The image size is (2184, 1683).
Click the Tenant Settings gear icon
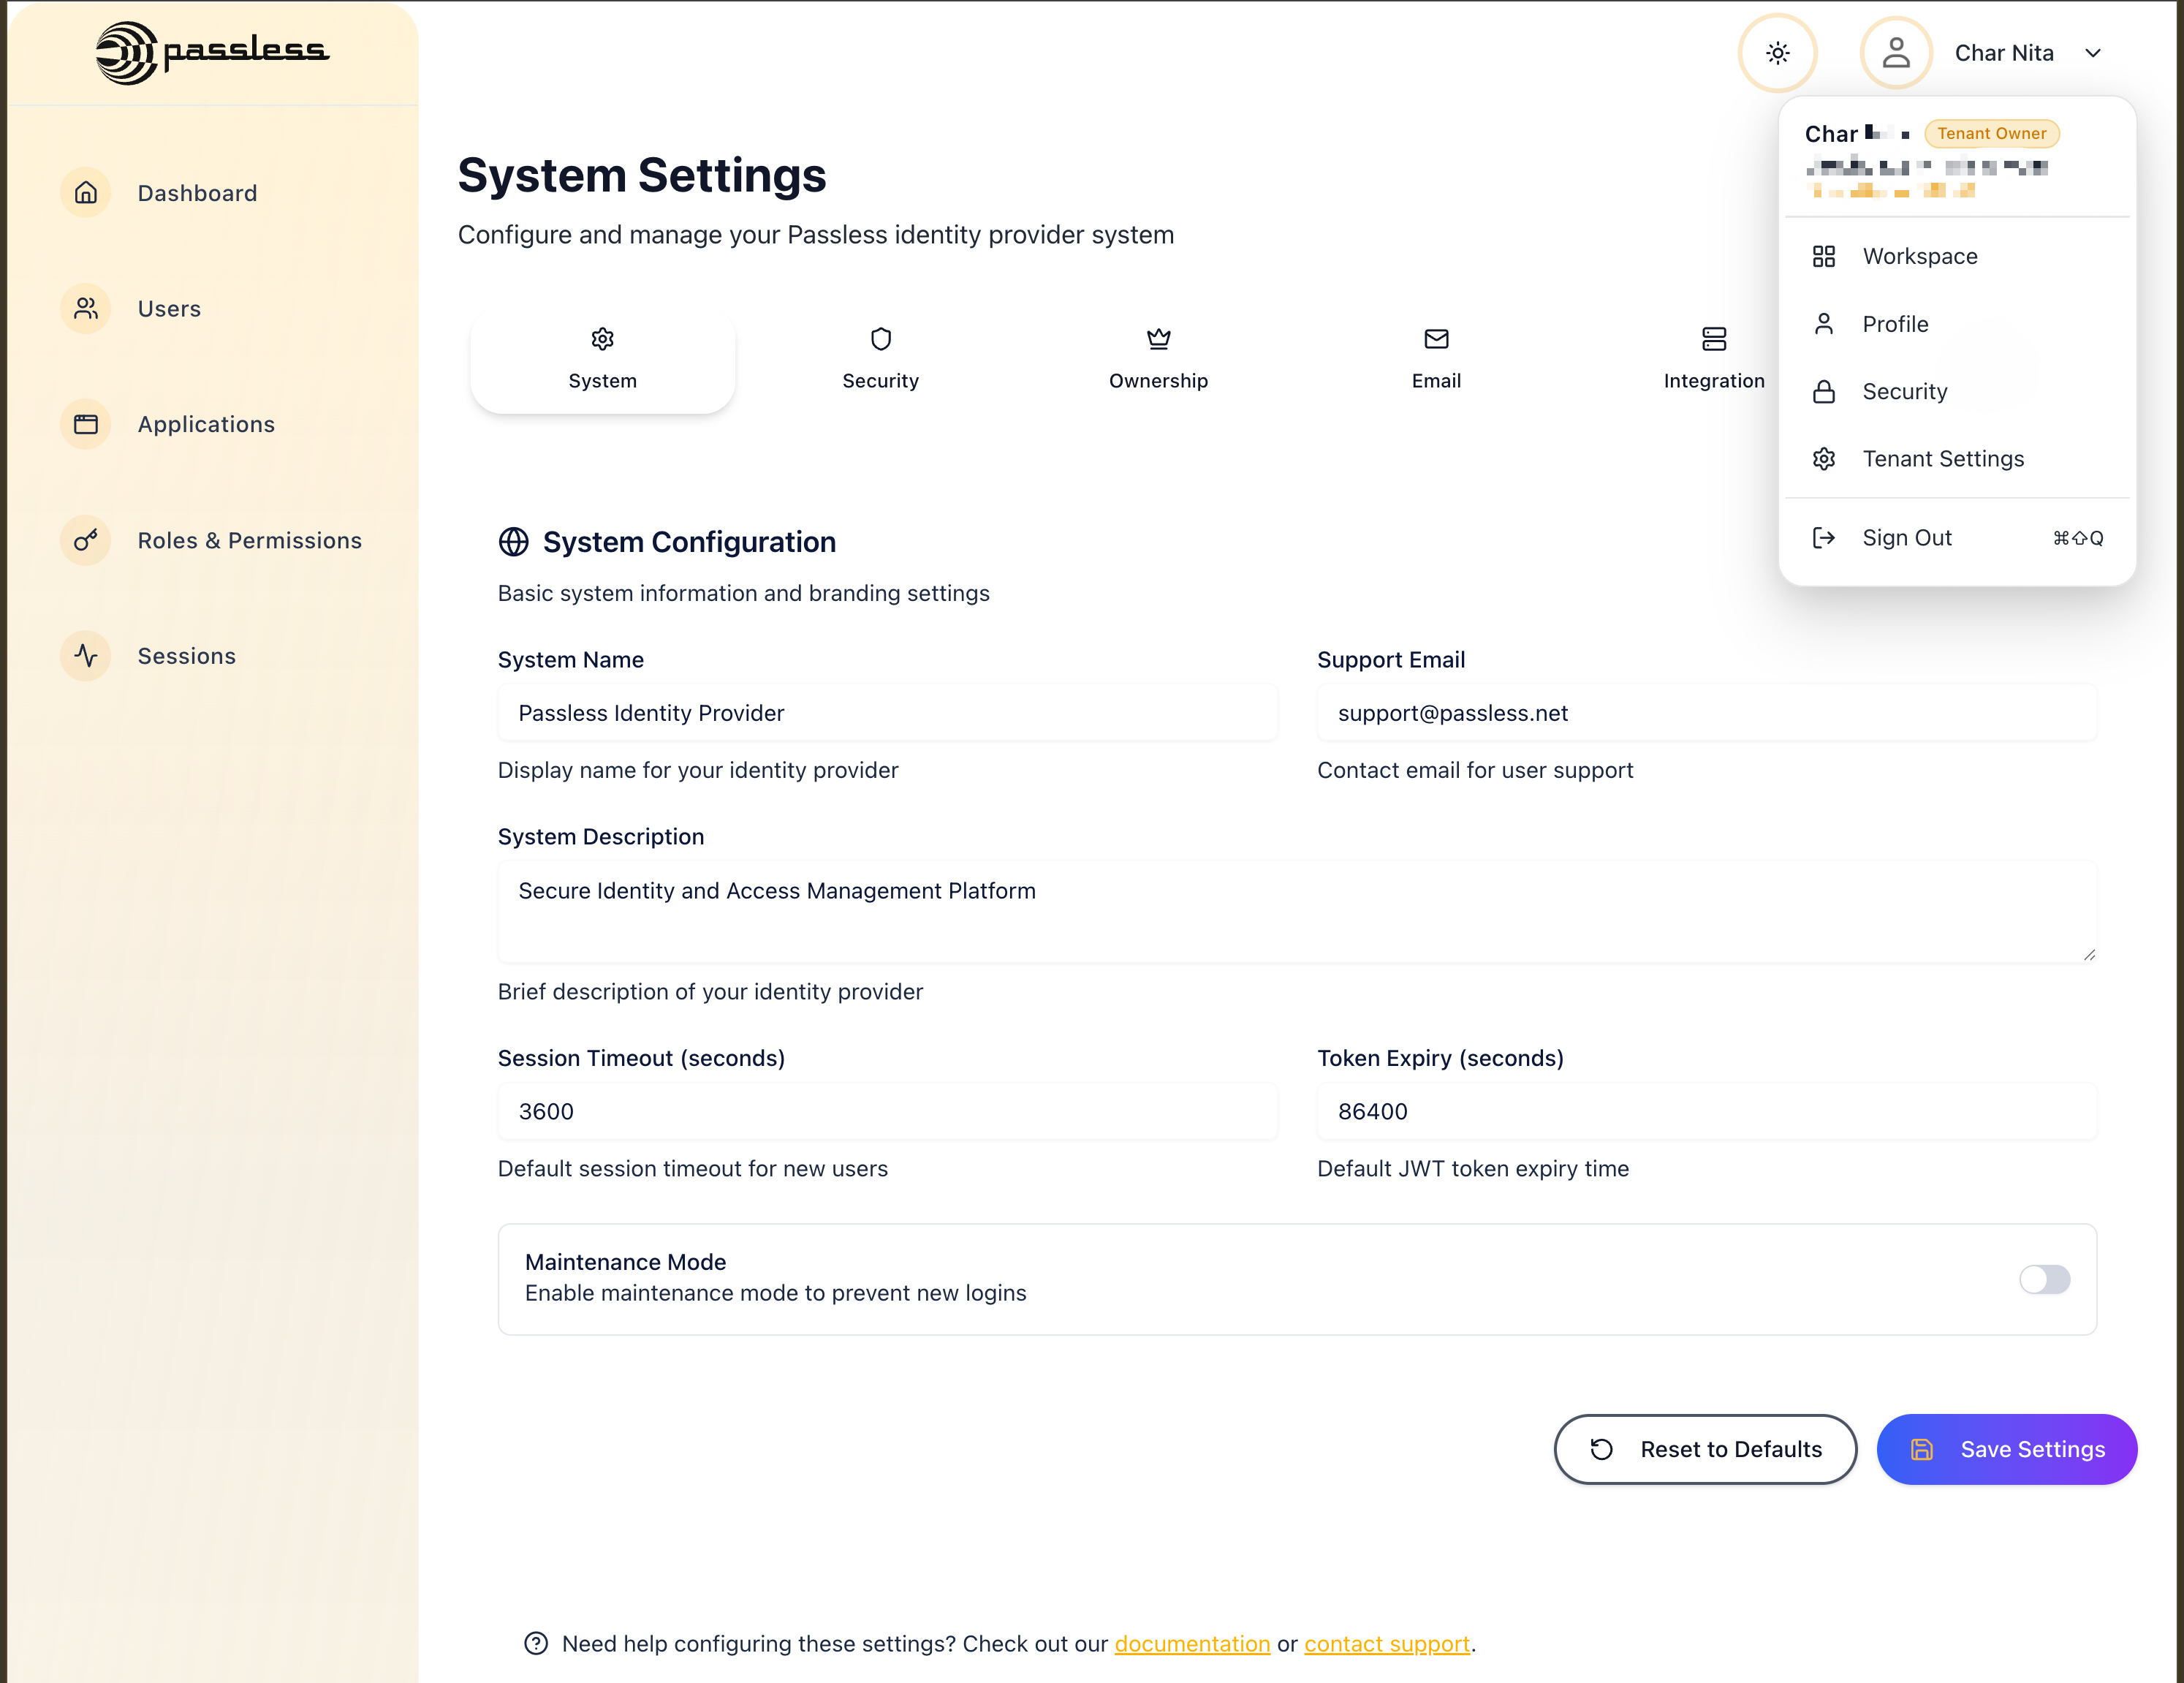click(x=1823, y=459)
